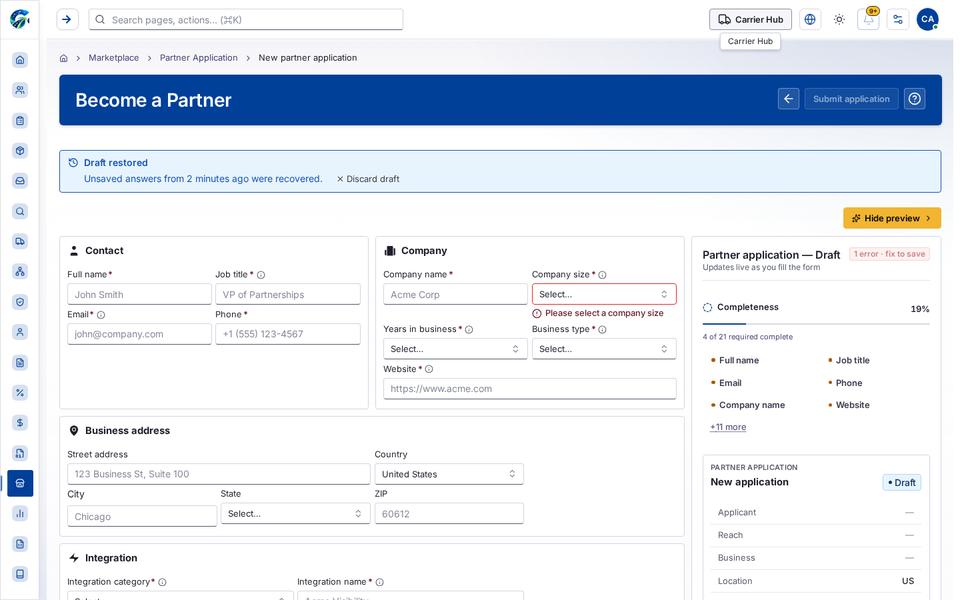Click the Website URL input field
Screen dimensions: 960x600
coord(530,389)
